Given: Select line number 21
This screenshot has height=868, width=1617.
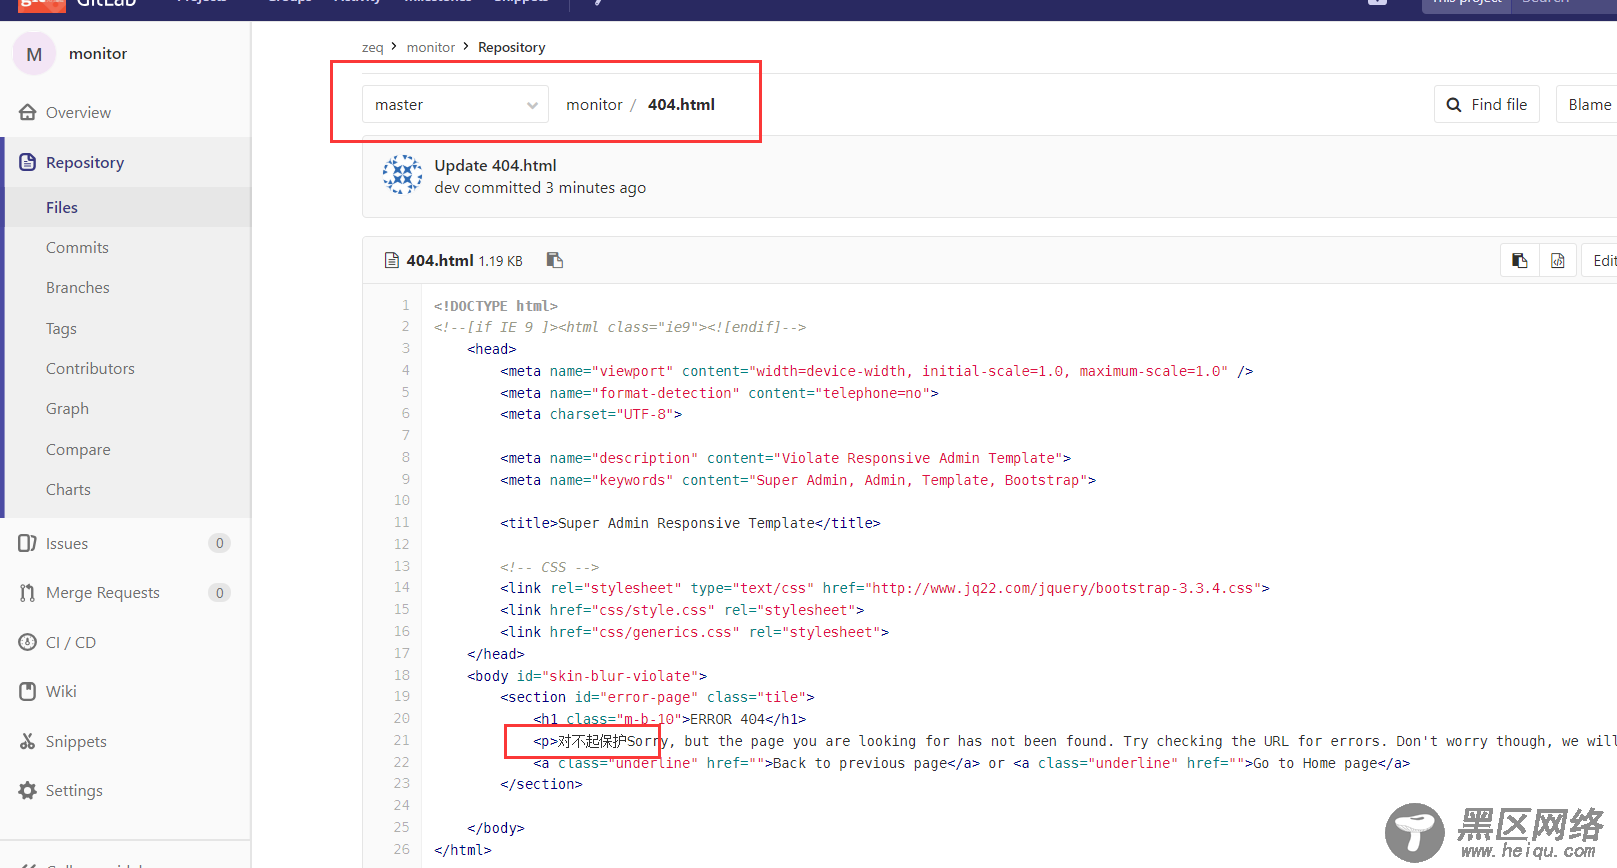Looking at the screenshot, I should click(402, 740).
